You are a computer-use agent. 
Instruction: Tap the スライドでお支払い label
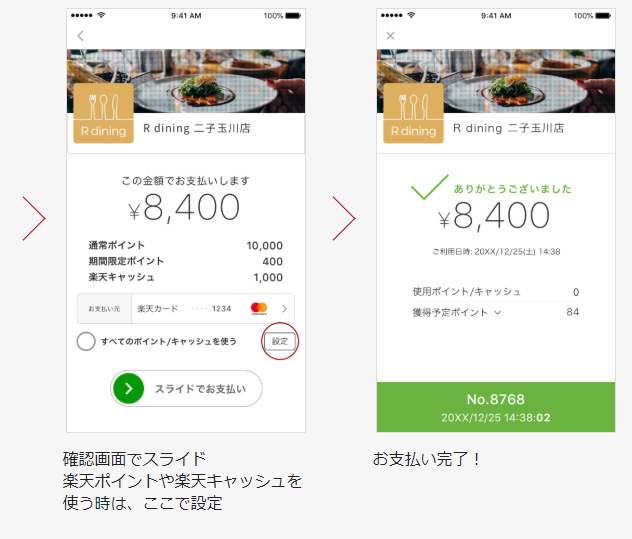click(200, 389)
